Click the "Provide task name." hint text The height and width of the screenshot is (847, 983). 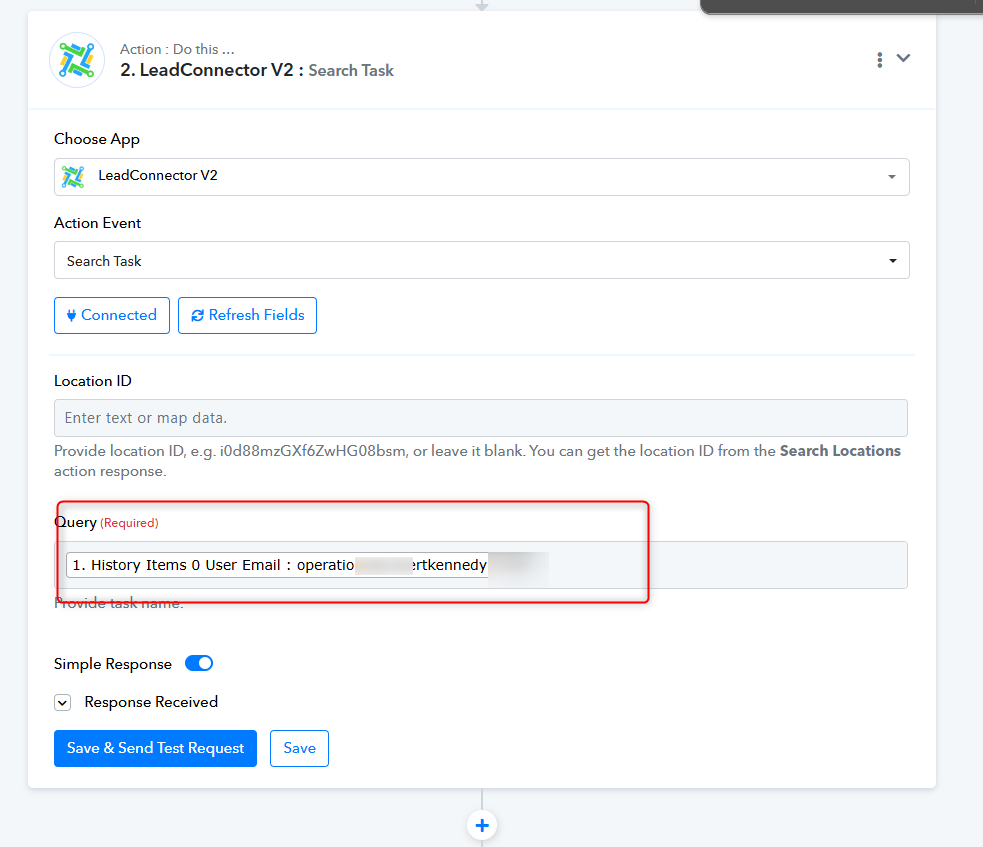tap(118, 603)
